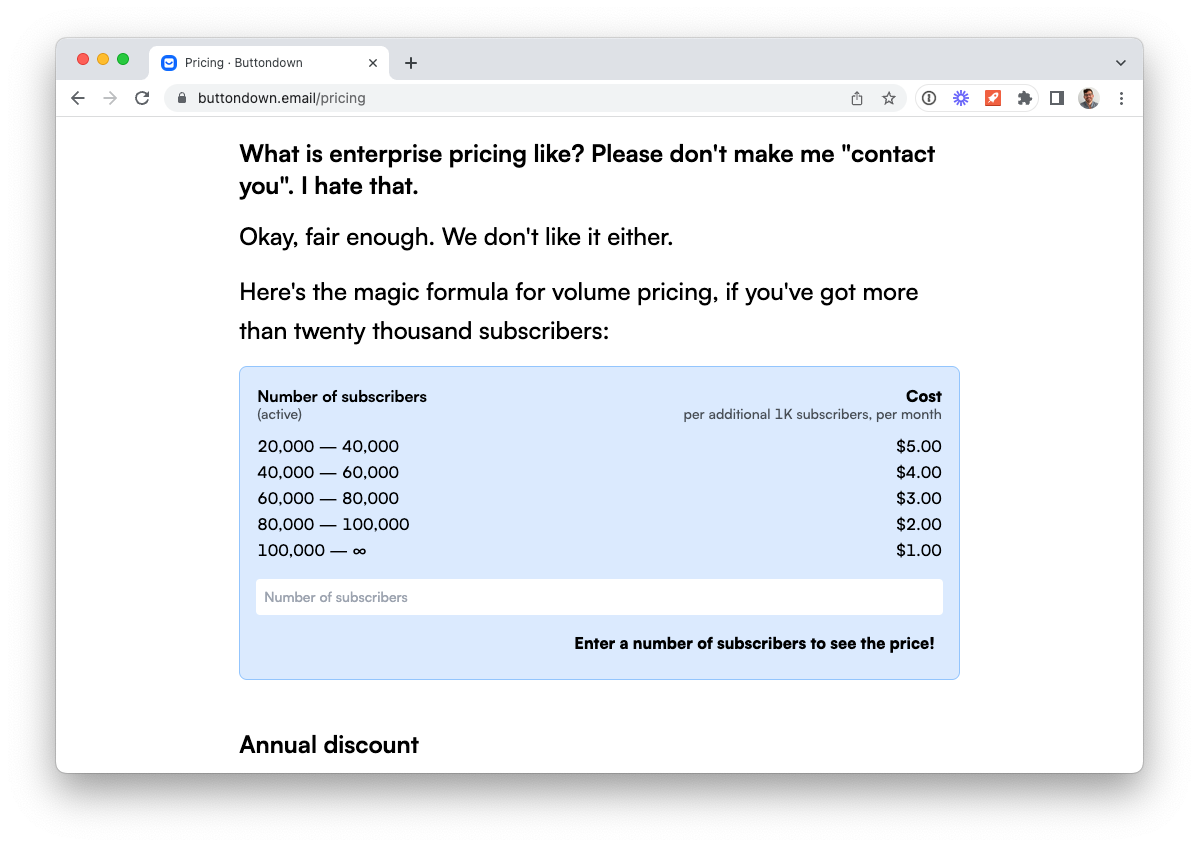The width and height of the screenshot is (1199, 847).
Task: Open the page share icon
Action: (856, 98)
